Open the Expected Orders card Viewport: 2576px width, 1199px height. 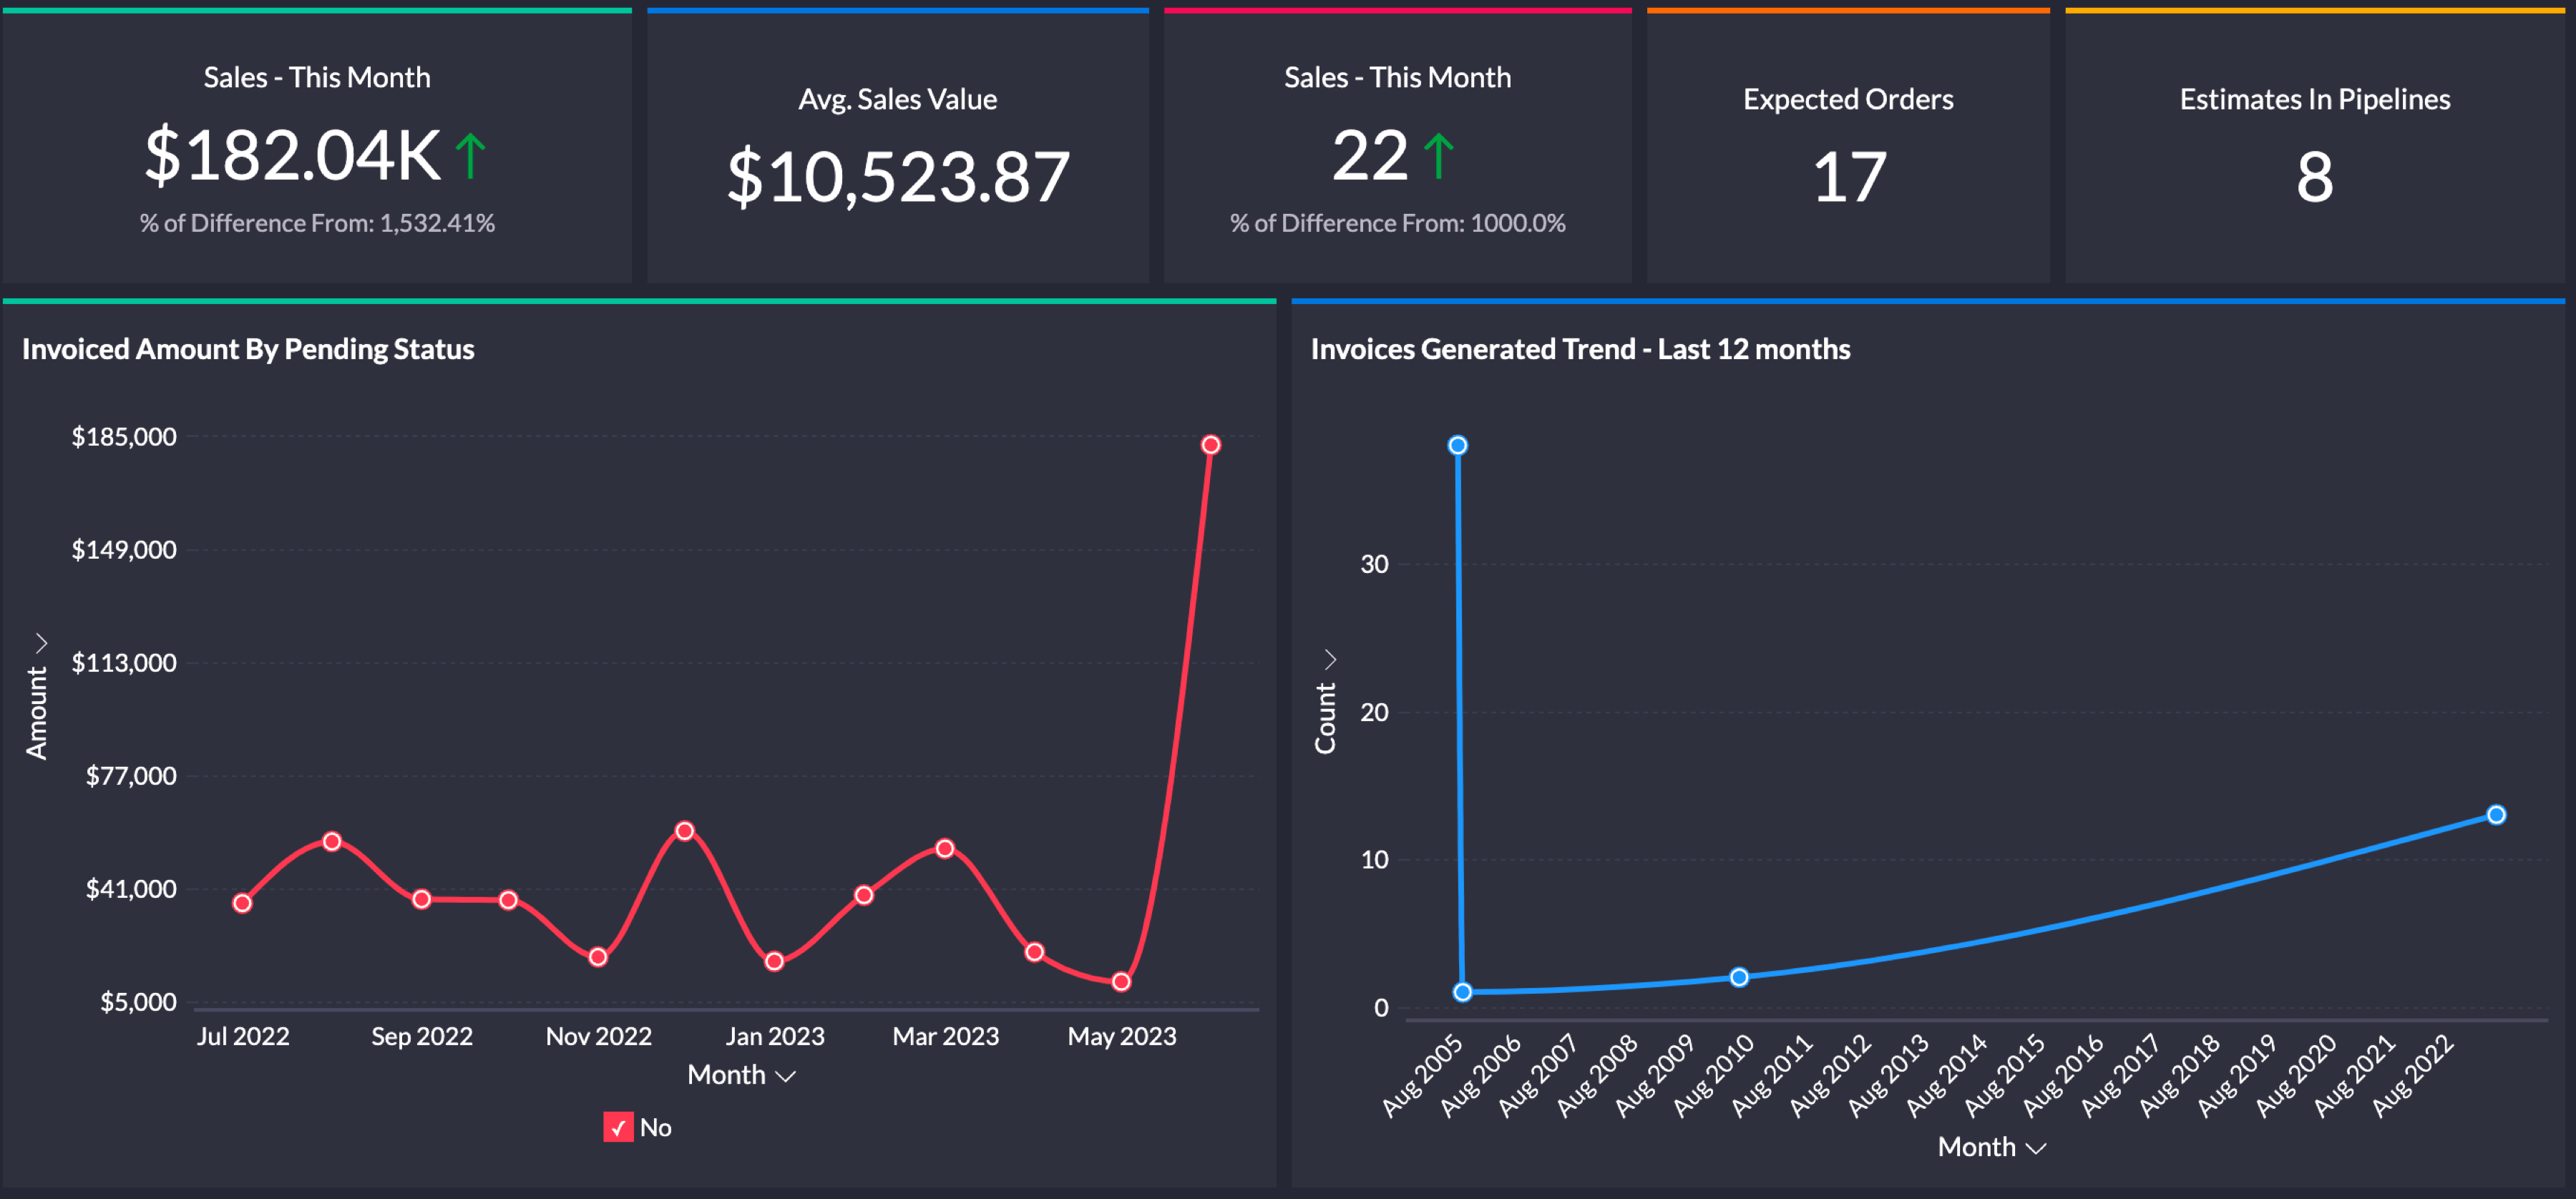pos(1847,150)
